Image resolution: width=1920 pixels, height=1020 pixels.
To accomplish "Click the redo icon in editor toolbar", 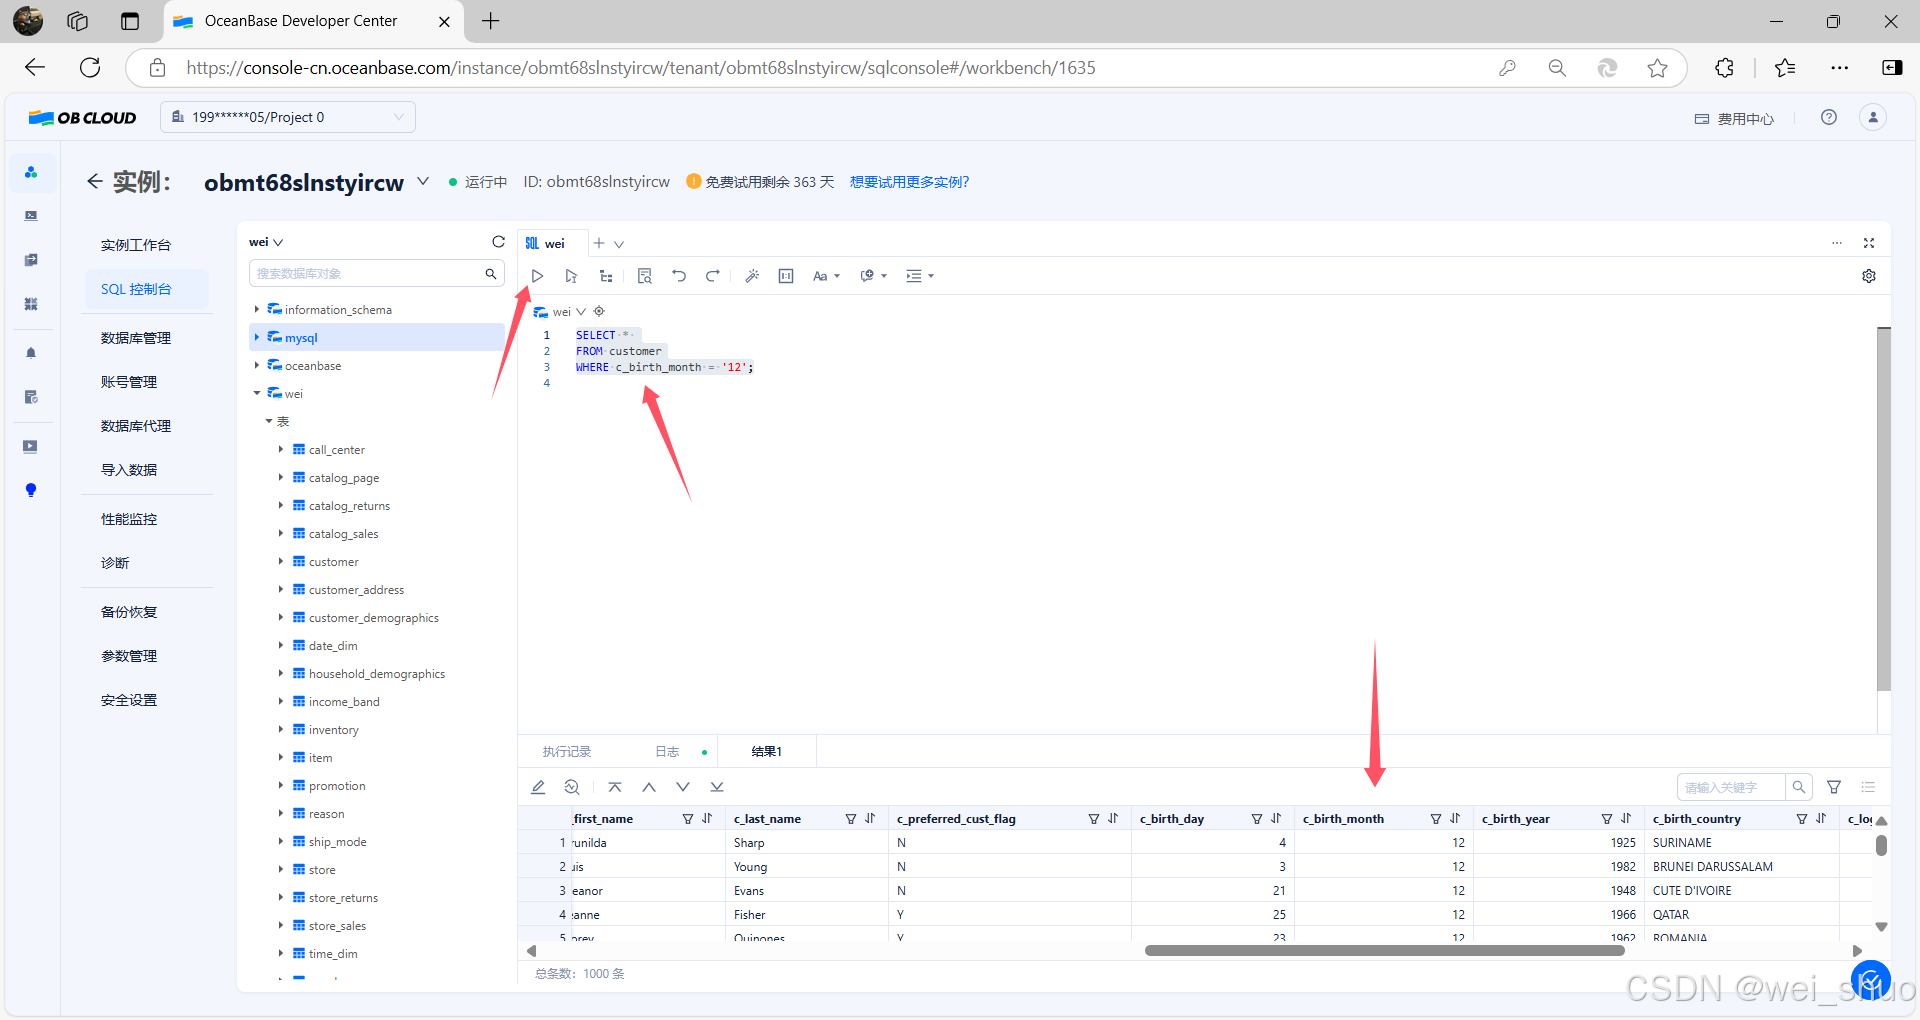I will (x=713, y=276).
